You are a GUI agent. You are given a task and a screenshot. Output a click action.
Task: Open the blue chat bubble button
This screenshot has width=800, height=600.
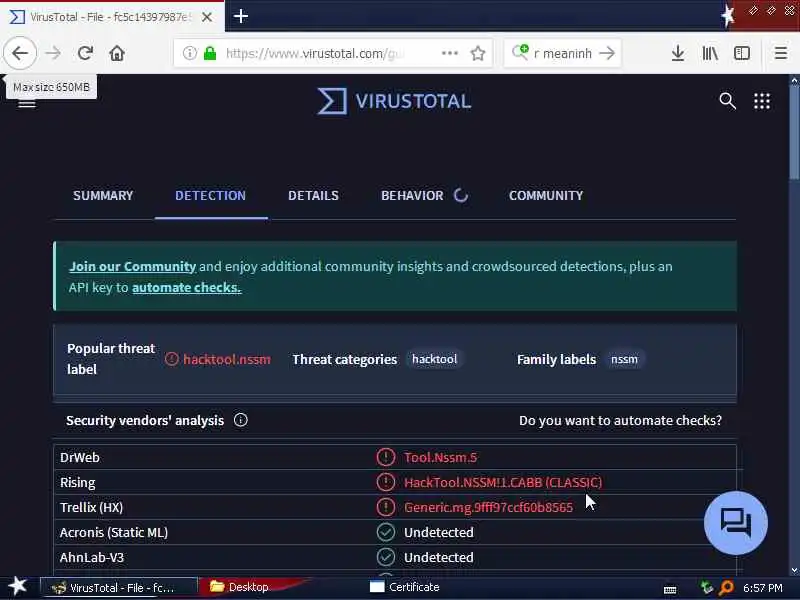point(736,523)
